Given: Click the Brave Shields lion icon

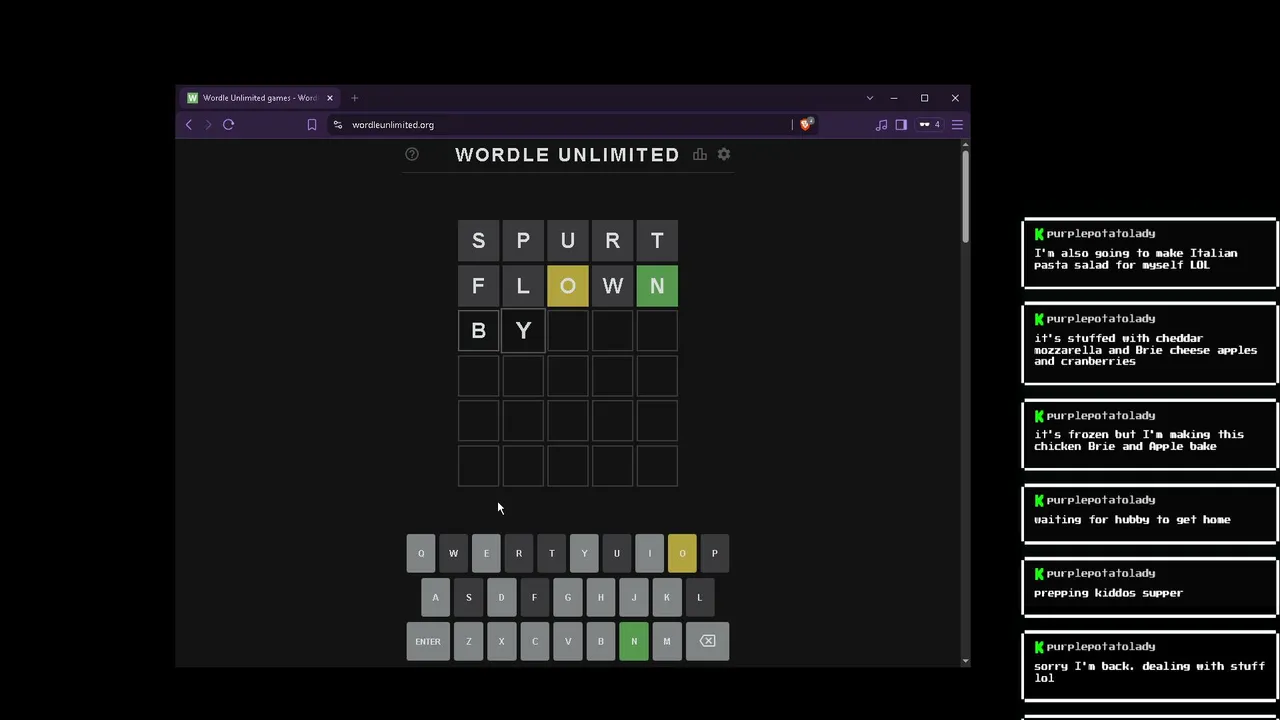Looking at the screenshot, I should tap(806, 125).
